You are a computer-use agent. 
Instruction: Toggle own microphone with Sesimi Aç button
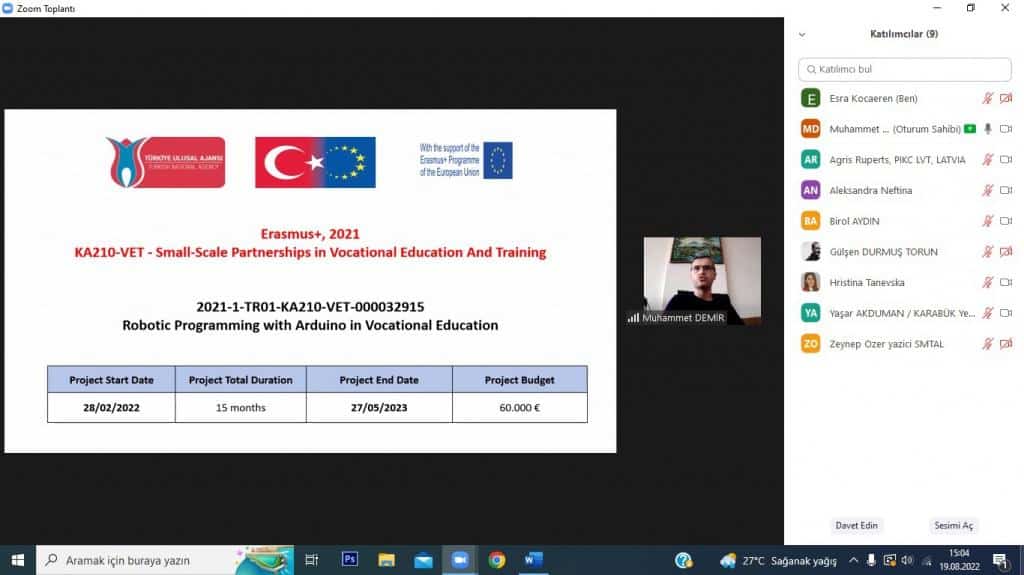tap(953, 526)
